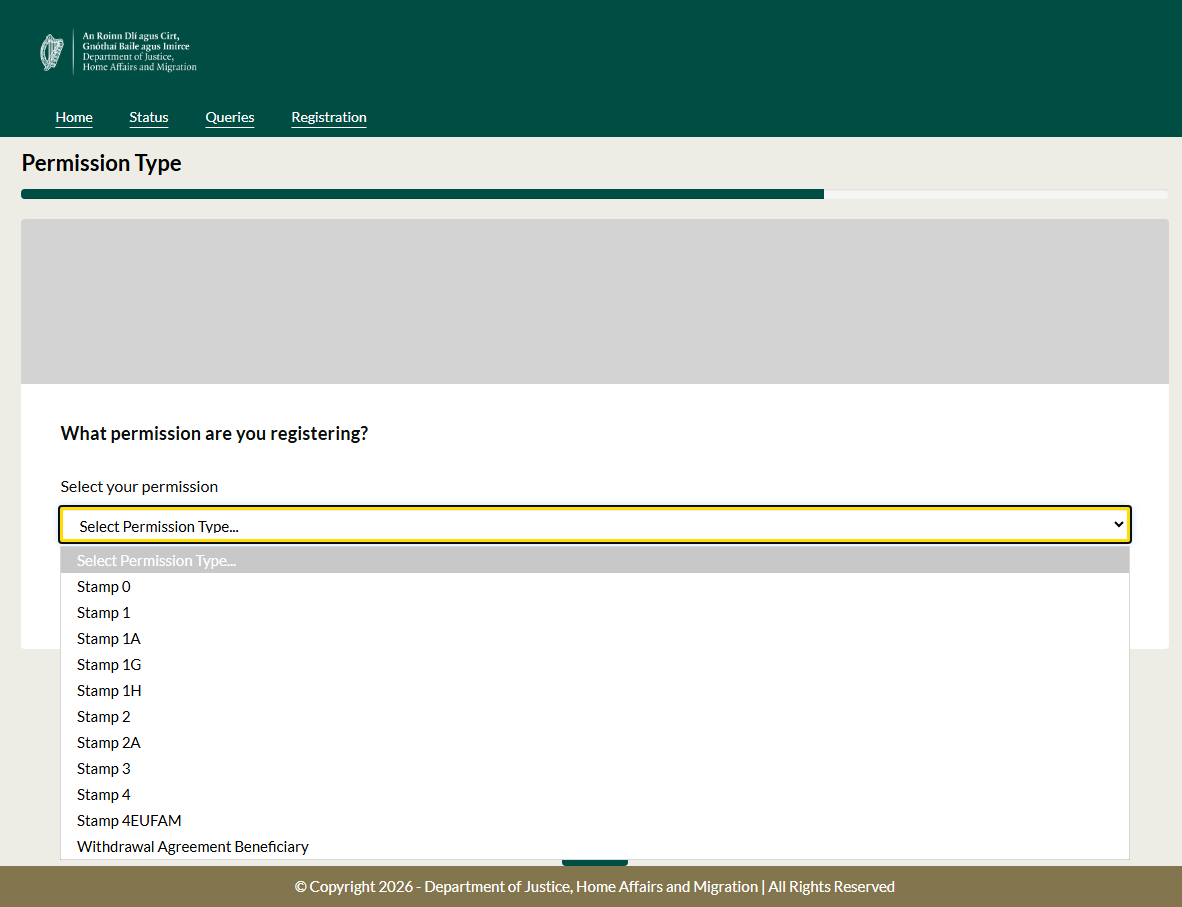
Task: Open the Home navigation link
Action: click(x=74, y=117)
